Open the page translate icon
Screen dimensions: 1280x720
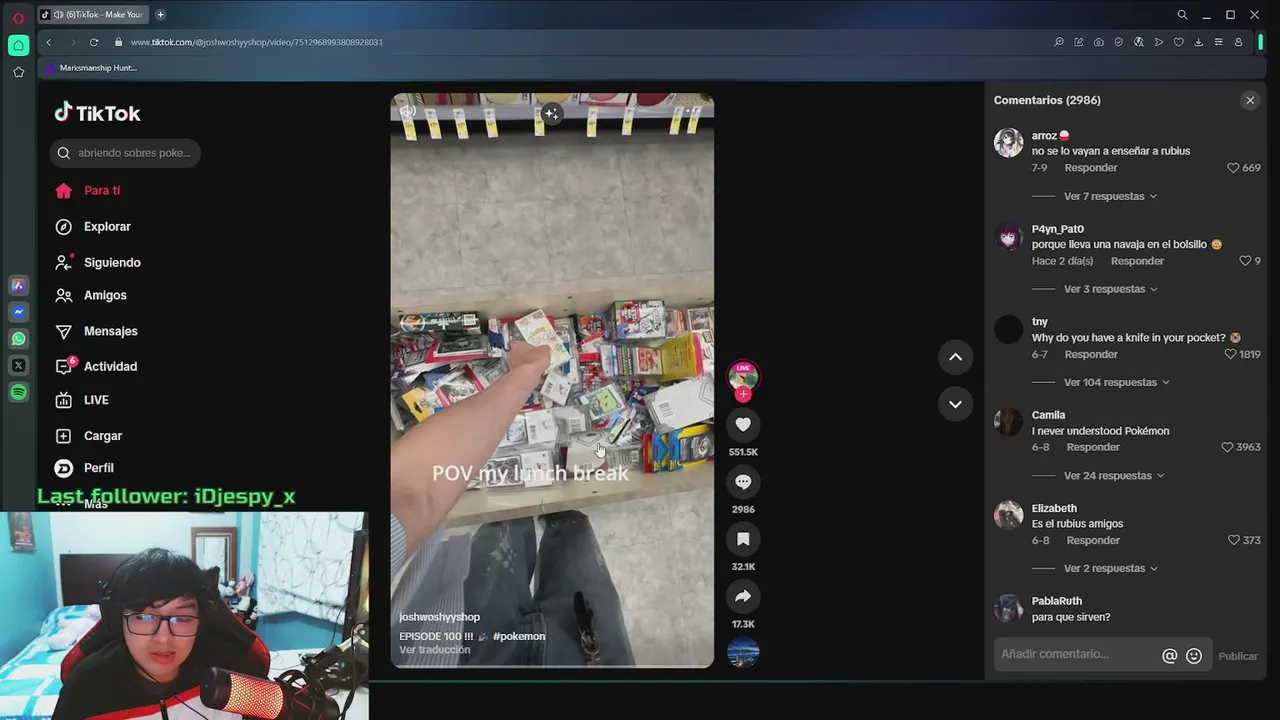tap(1139, 42)
